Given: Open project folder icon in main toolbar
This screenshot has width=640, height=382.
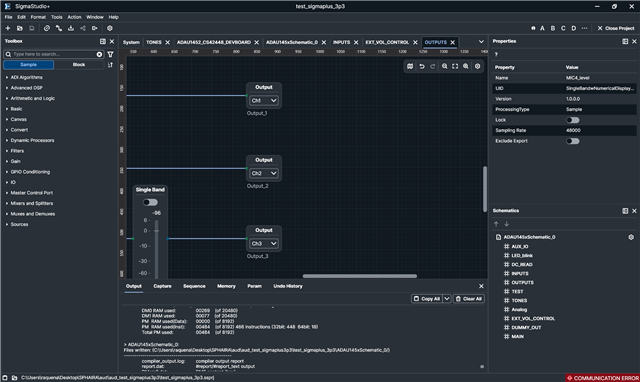Looking at the screenshot, I should point(20,28).
